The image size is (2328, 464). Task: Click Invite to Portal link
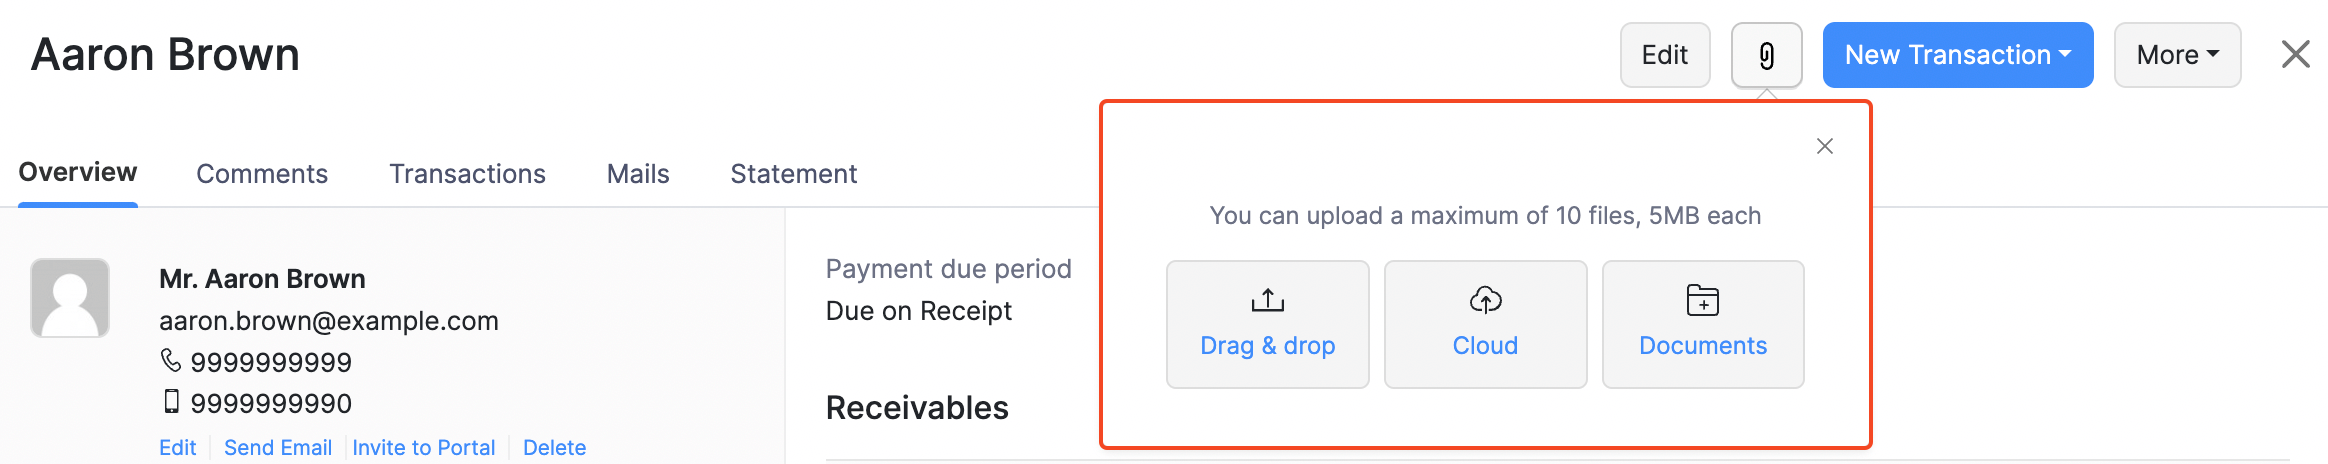coord(424,447)
